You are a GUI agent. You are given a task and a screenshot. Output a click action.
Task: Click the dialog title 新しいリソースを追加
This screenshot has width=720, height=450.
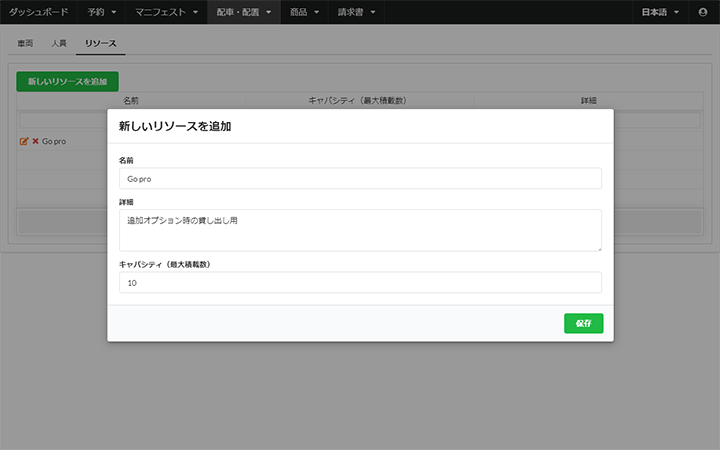tap(175, 126)
